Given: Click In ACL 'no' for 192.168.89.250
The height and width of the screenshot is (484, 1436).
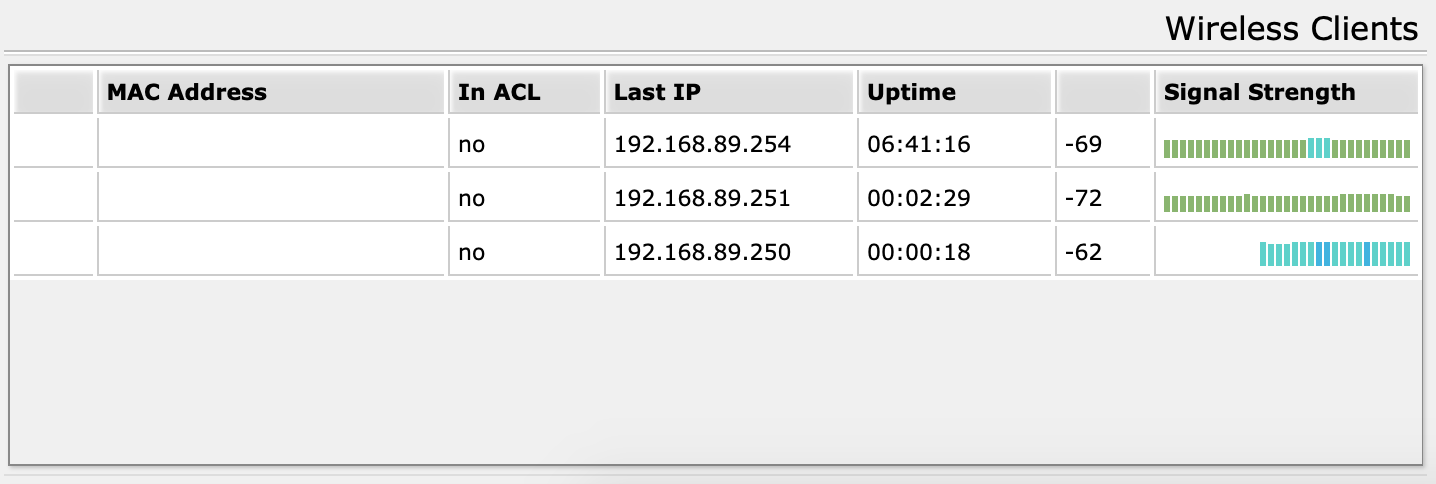Looking at the screenshot, I should tap(471, 252).
